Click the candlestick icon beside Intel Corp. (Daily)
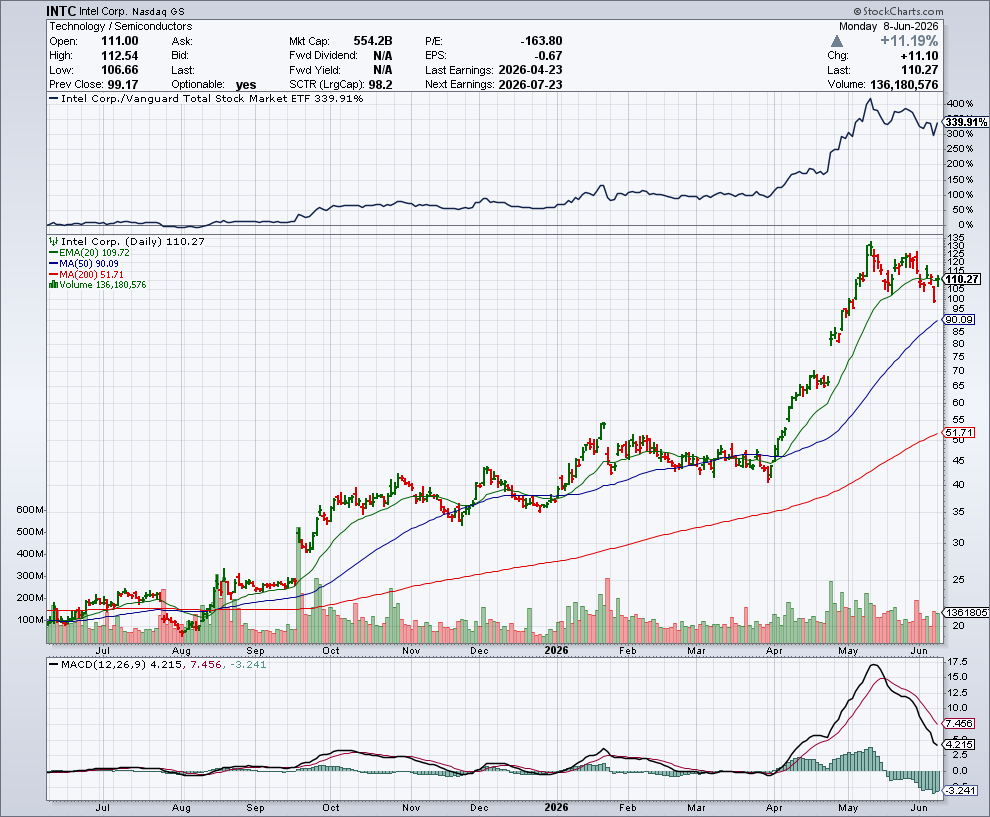 point(54,241)
